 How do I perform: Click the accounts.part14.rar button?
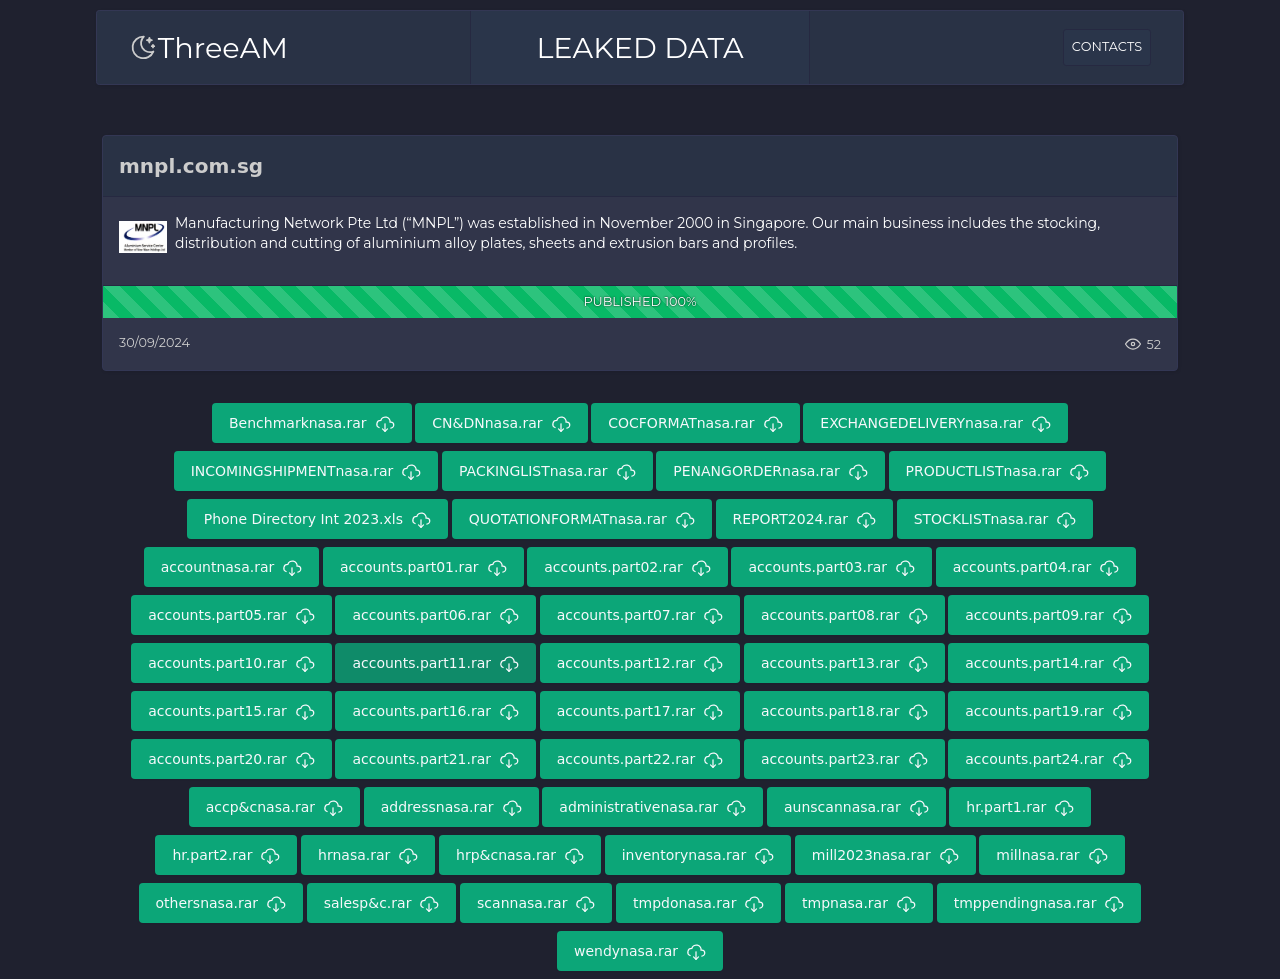(1048, 663)
